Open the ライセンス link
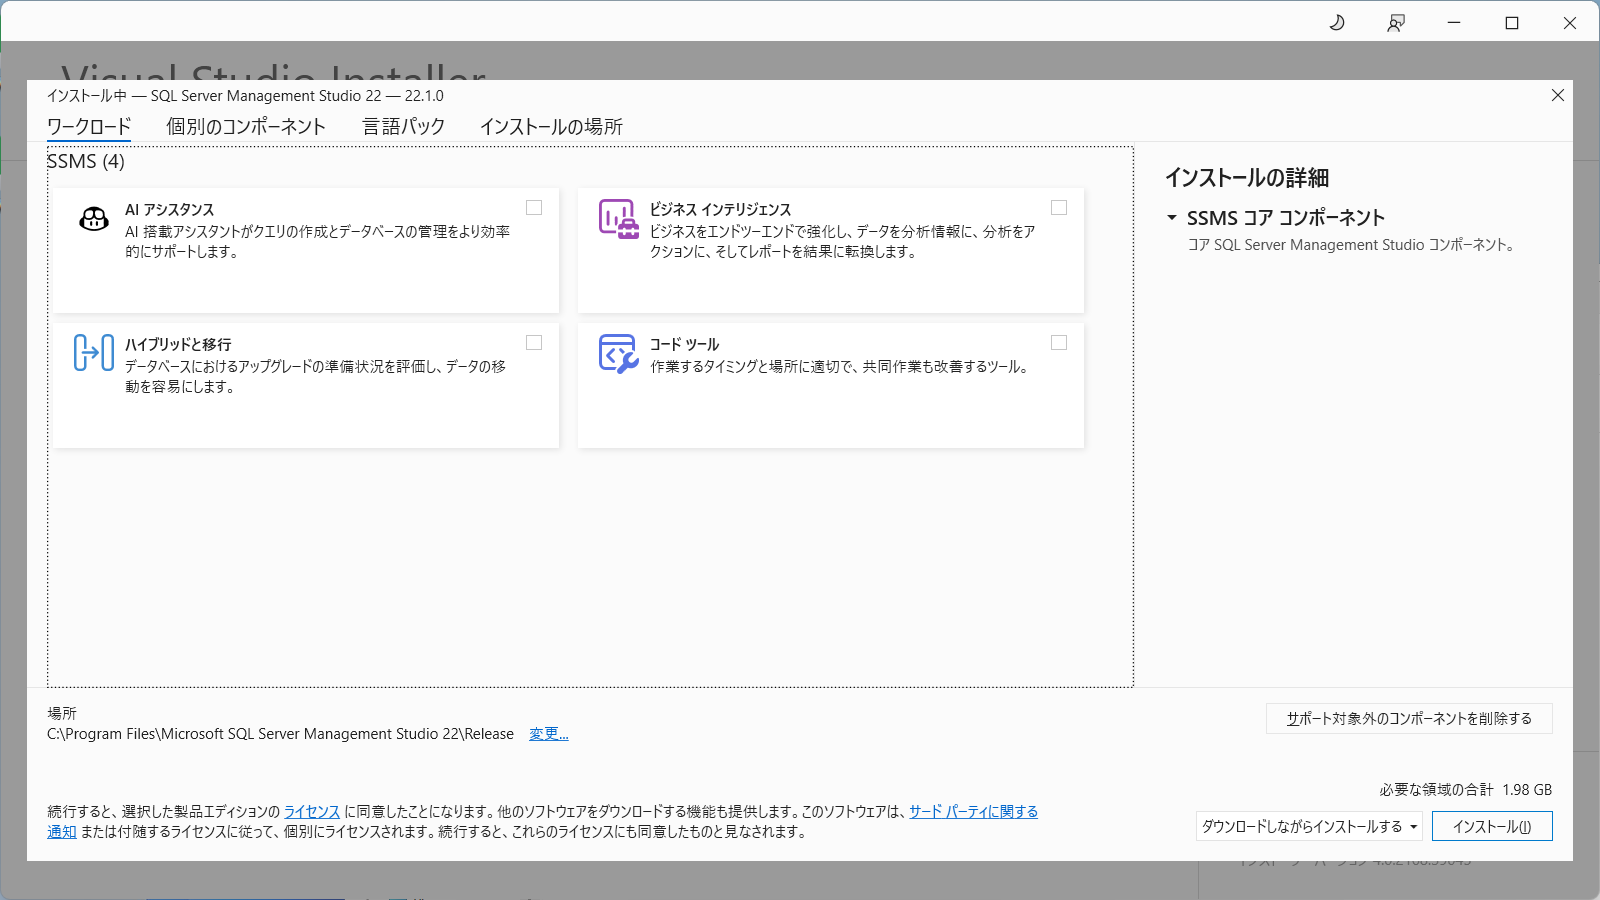The width and height of the screenshot is (1600, 900). (x=312, y=812)
